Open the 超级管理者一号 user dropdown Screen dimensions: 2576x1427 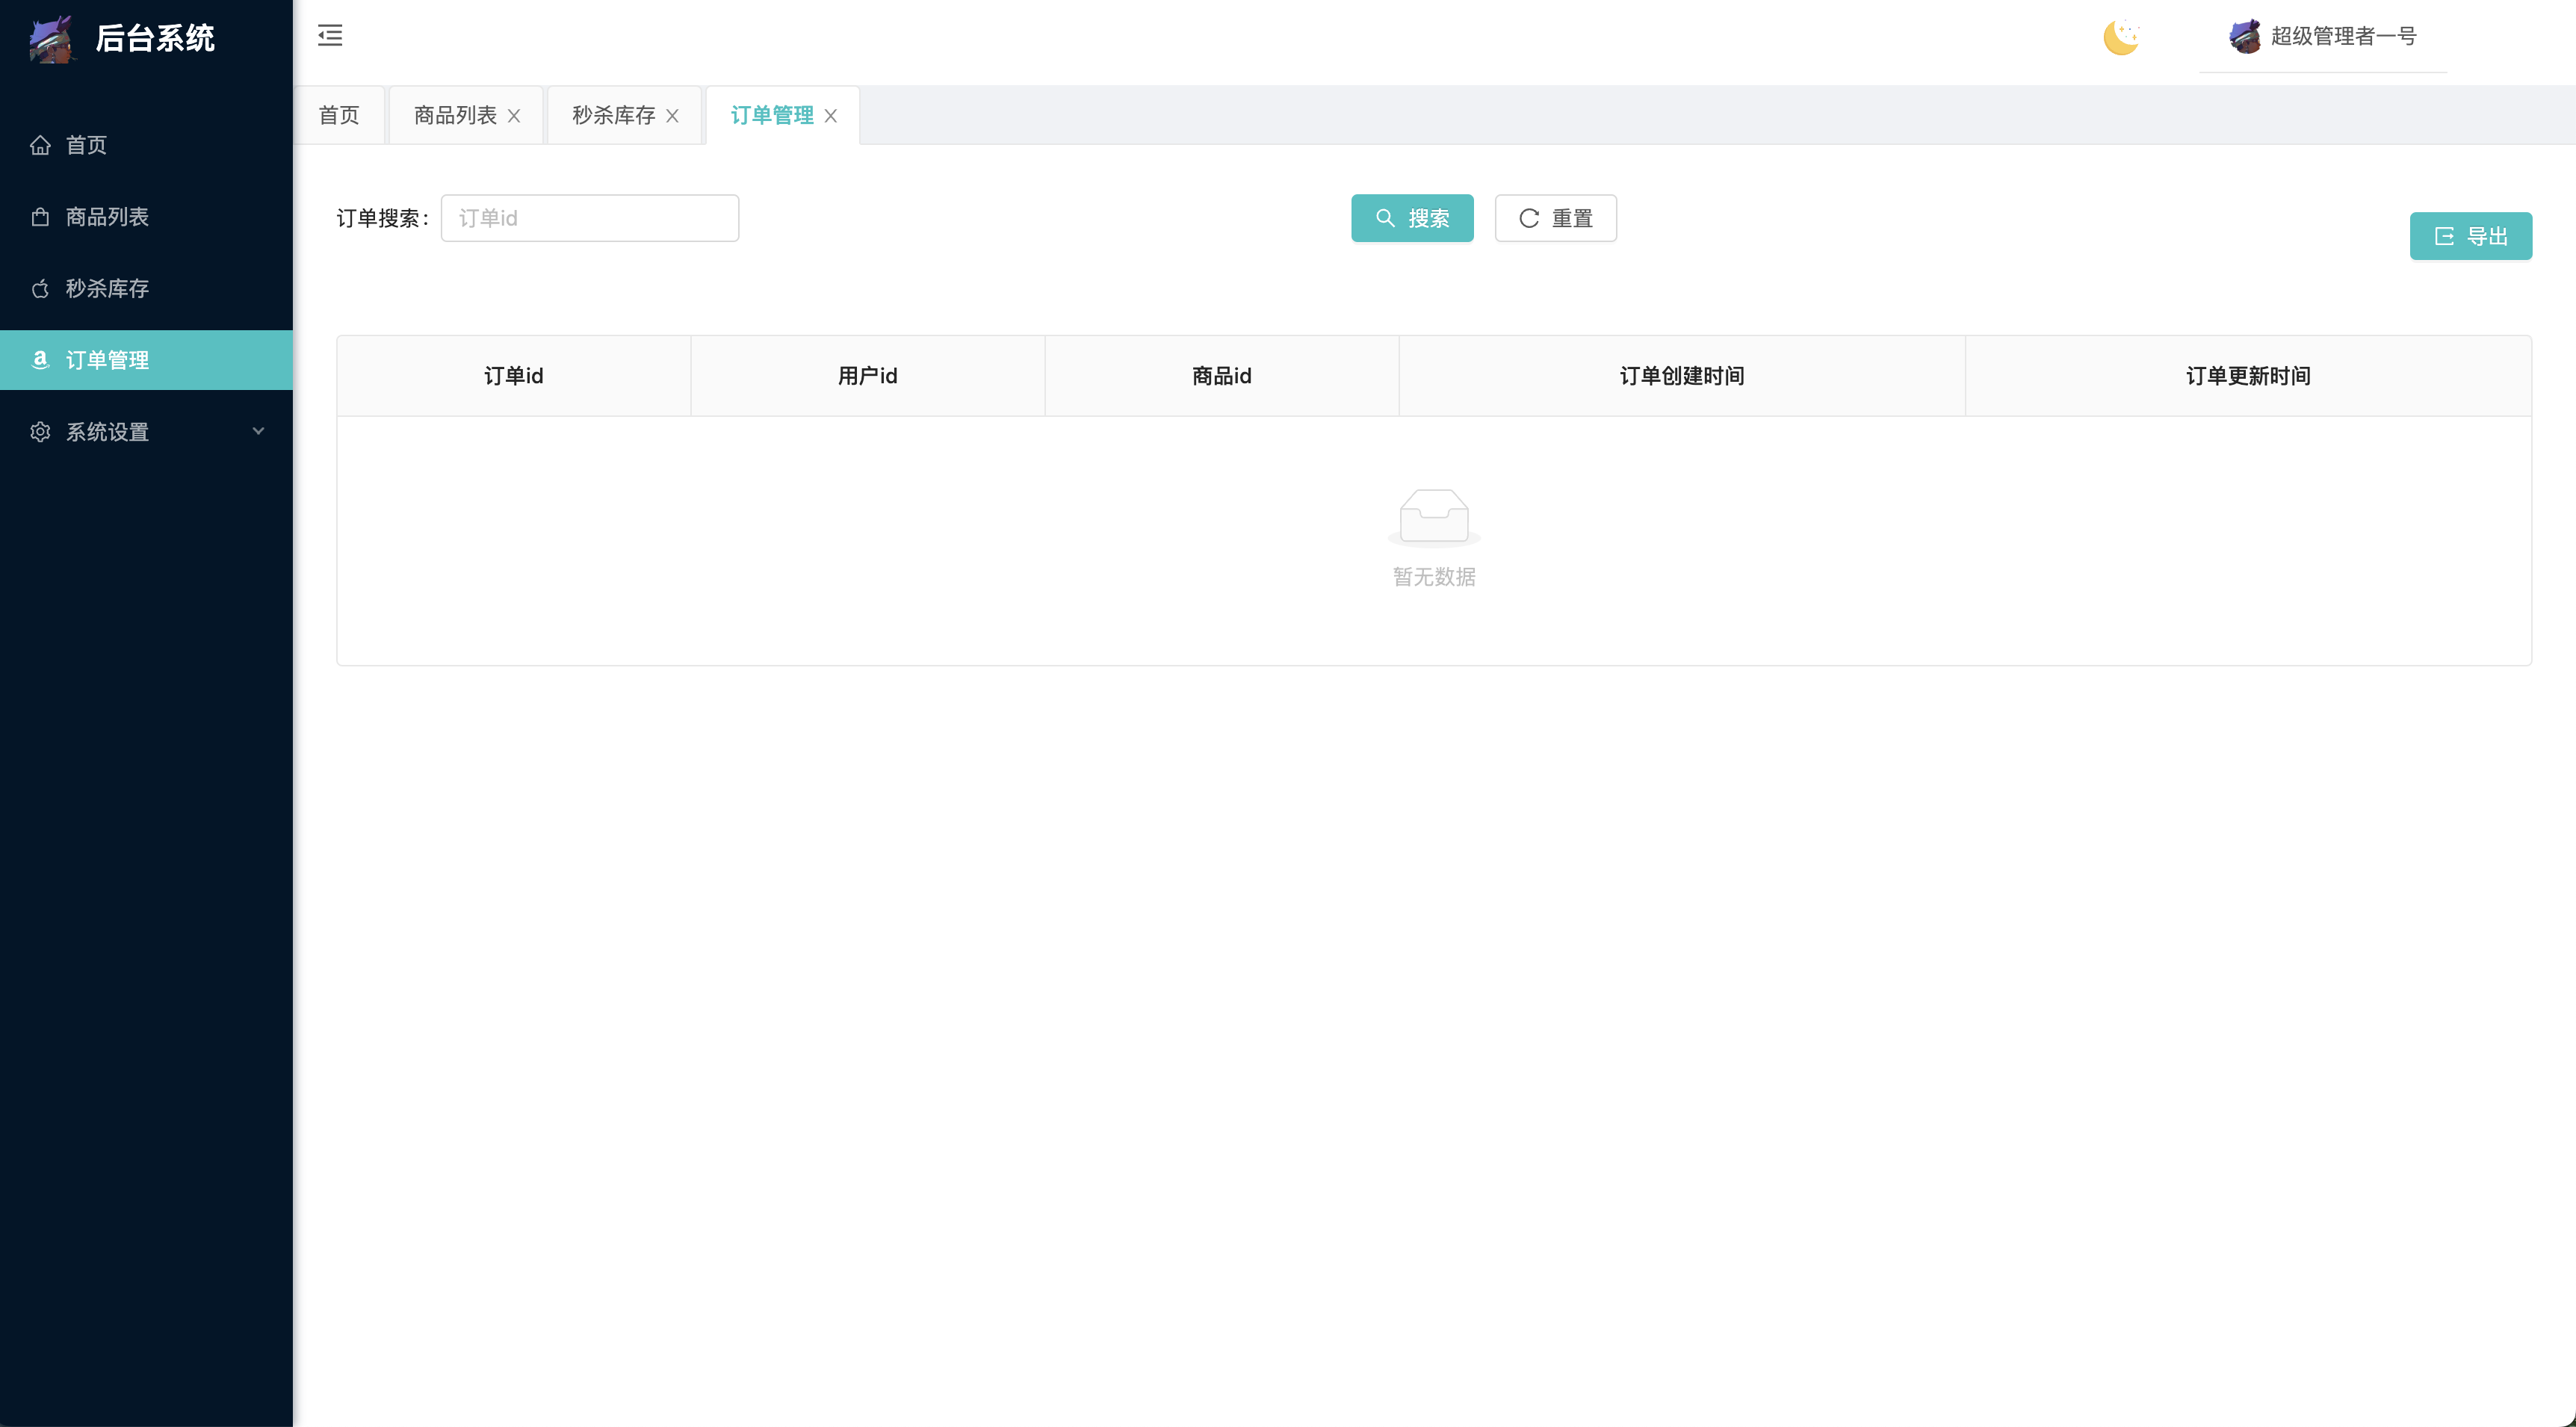click(x=2342, y=37)
